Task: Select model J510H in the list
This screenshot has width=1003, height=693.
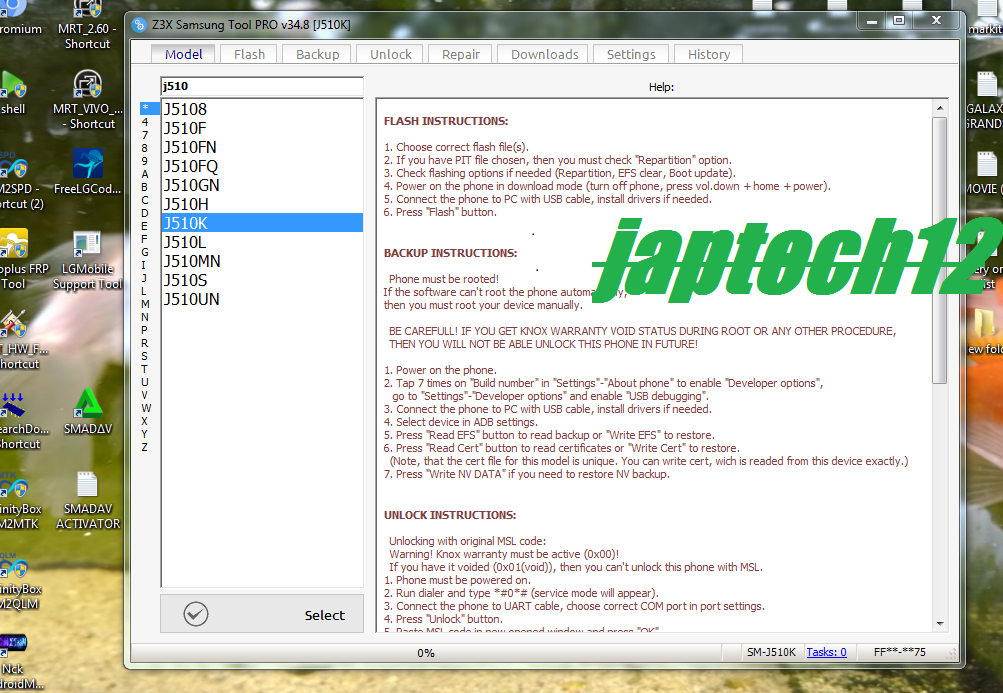Action: click(x=262, y=204)
